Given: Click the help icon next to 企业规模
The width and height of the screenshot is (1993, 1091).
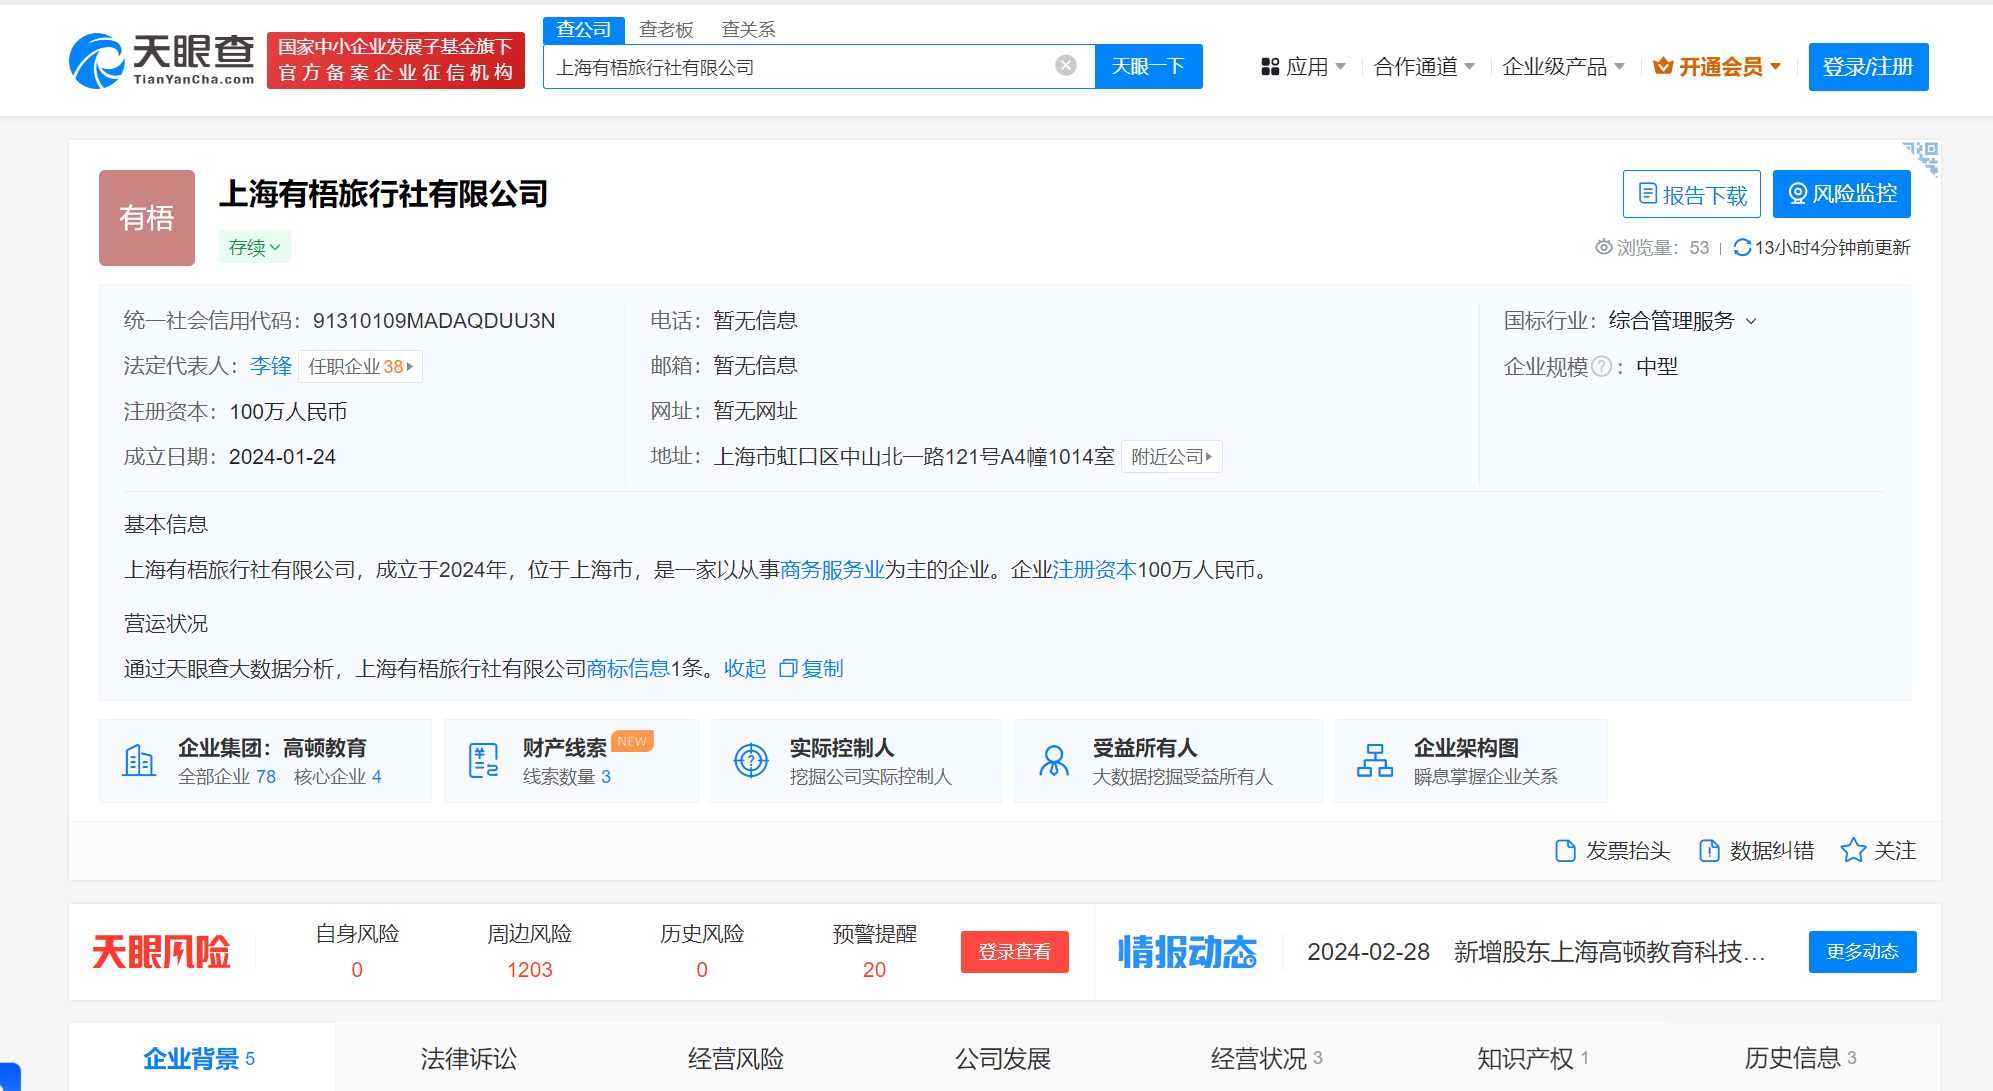Looking at the screenshot, I should tap(1601, 367).
